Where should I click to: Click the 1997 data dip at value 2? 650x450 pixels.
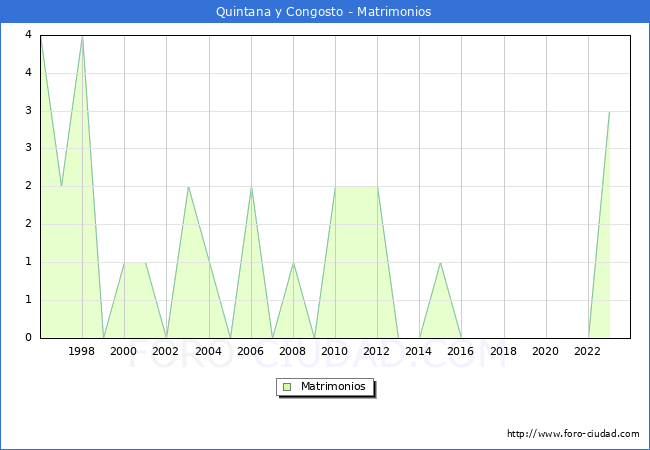pyautogui.click(x=61, y=186)
